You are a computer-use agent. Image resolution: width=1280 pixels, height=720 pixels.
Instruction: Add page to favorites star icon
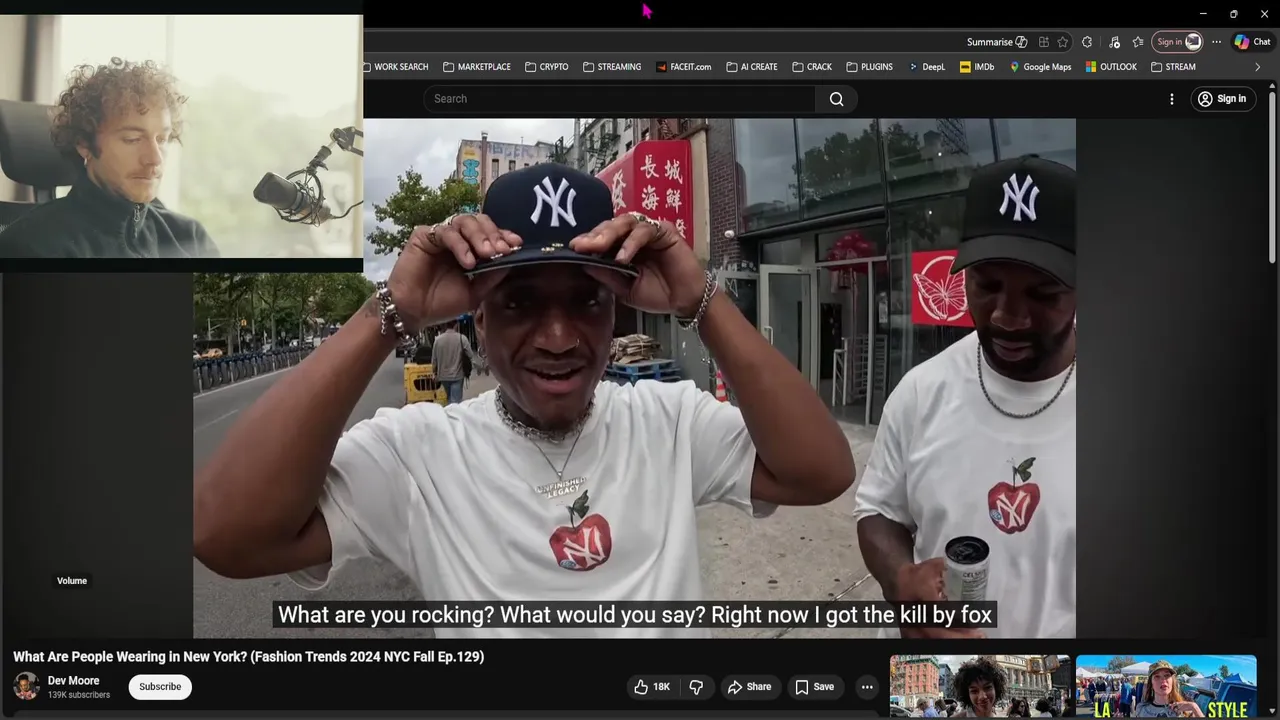(1062, 42)
